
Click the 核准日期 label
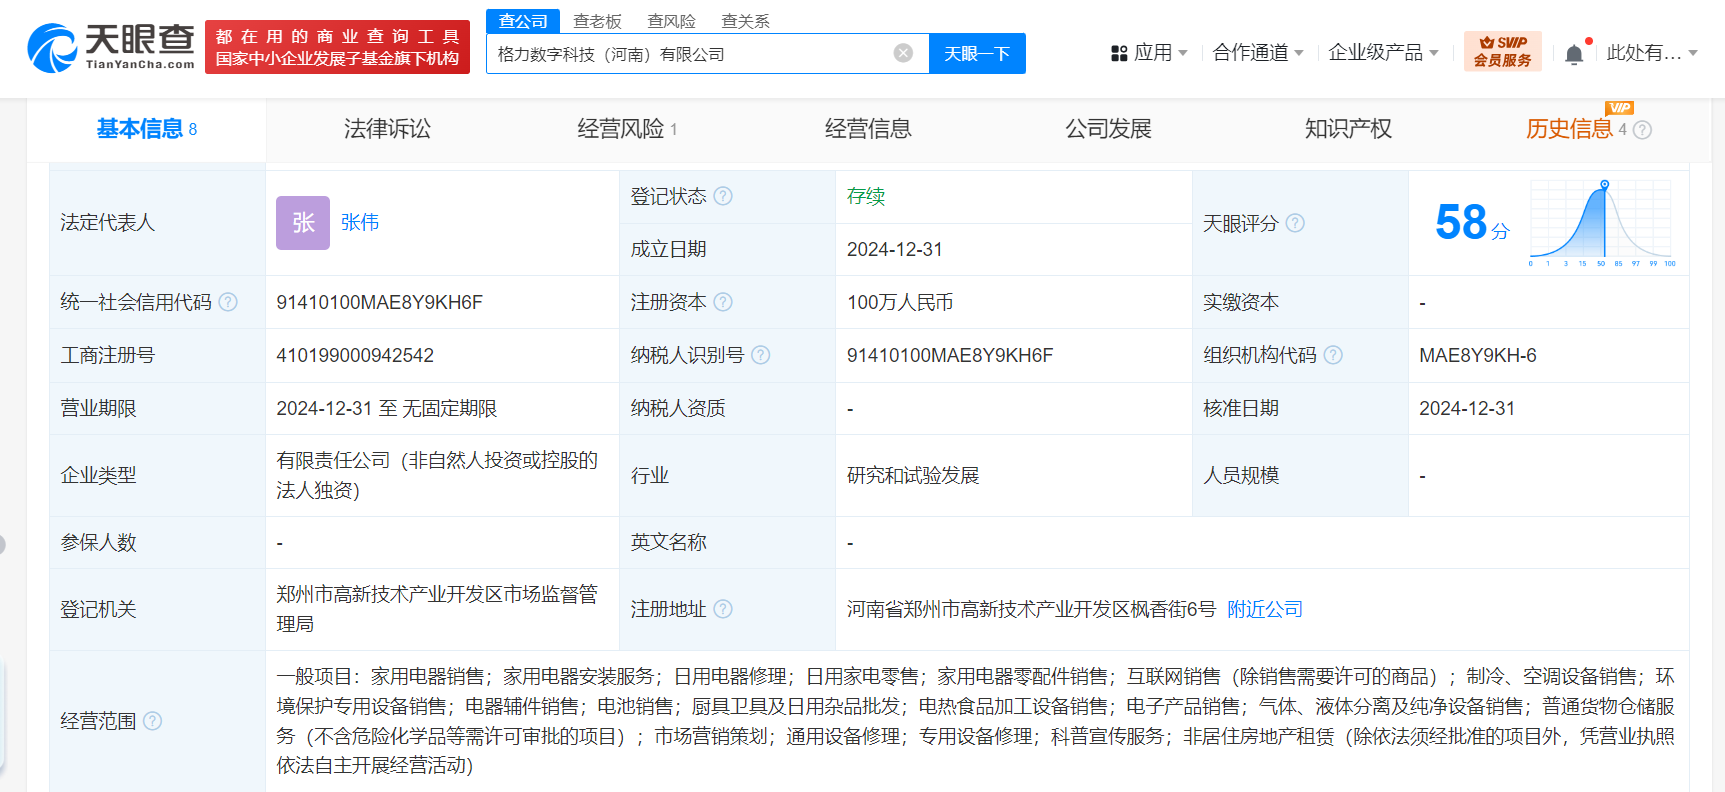1241,408
